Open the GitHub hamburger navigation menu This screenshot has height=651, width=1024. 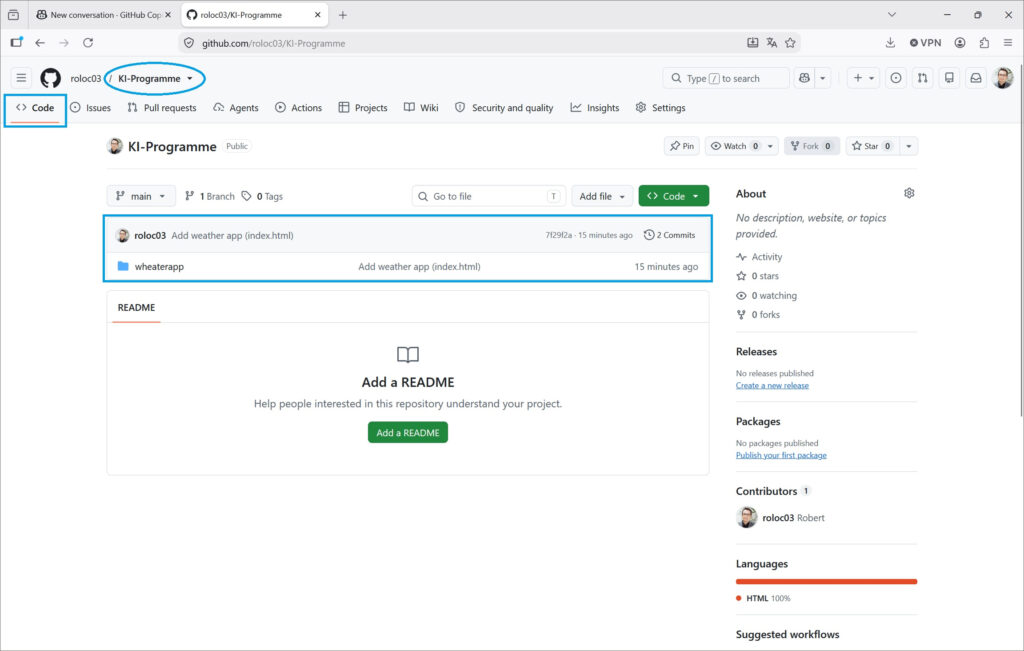(21, 78)
